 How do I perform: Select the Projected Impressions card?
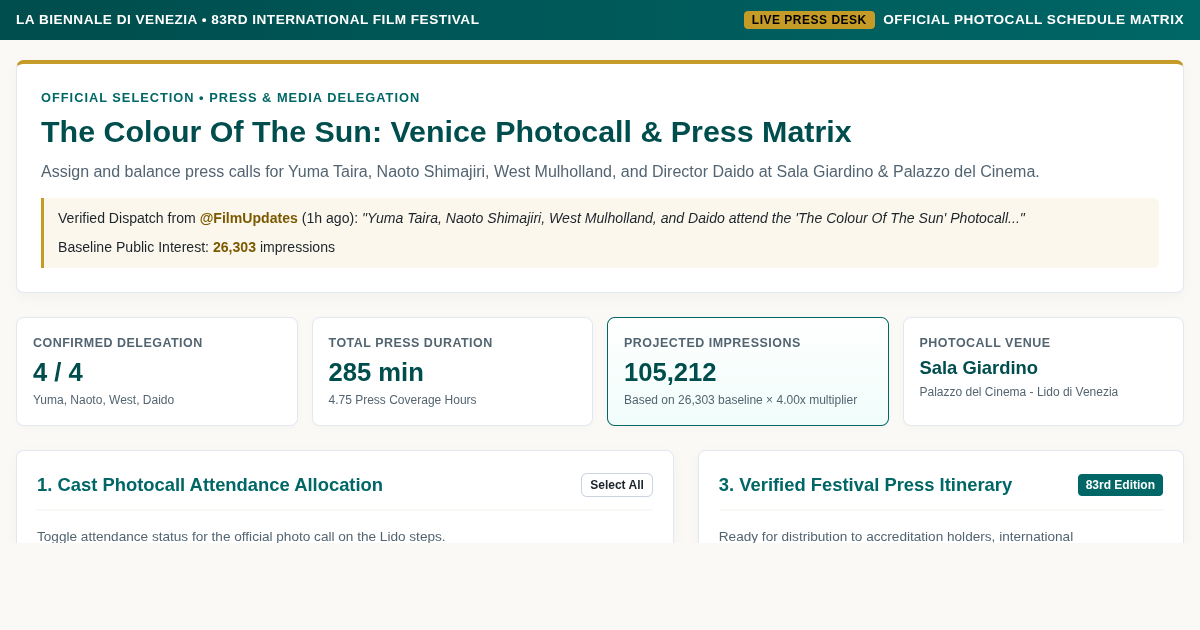(748, 372)
